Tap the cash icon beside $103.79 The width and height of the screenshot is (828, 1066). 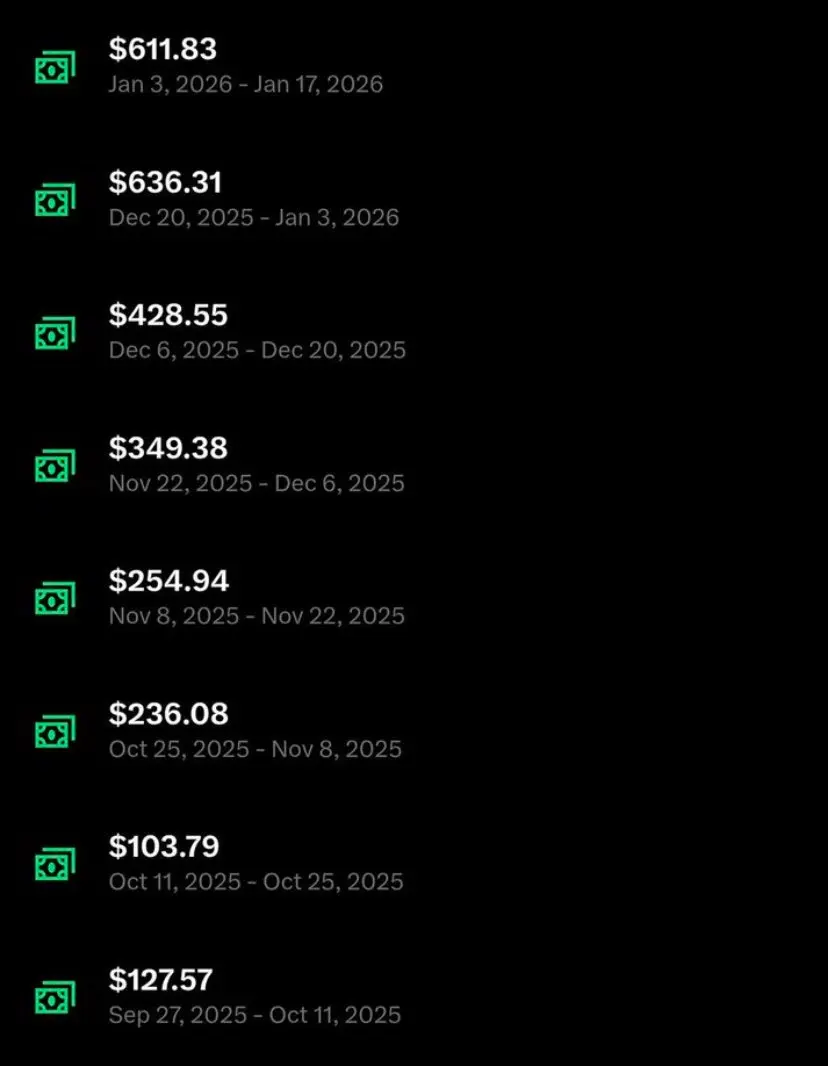(55, 864)
